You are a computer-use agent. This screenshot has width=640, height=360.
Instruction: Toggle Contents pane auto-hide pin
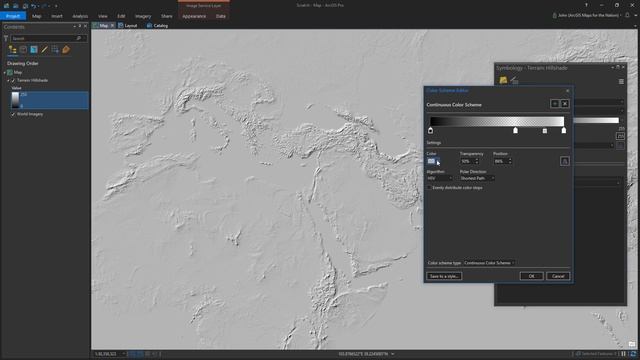click(x=80, y=26)
